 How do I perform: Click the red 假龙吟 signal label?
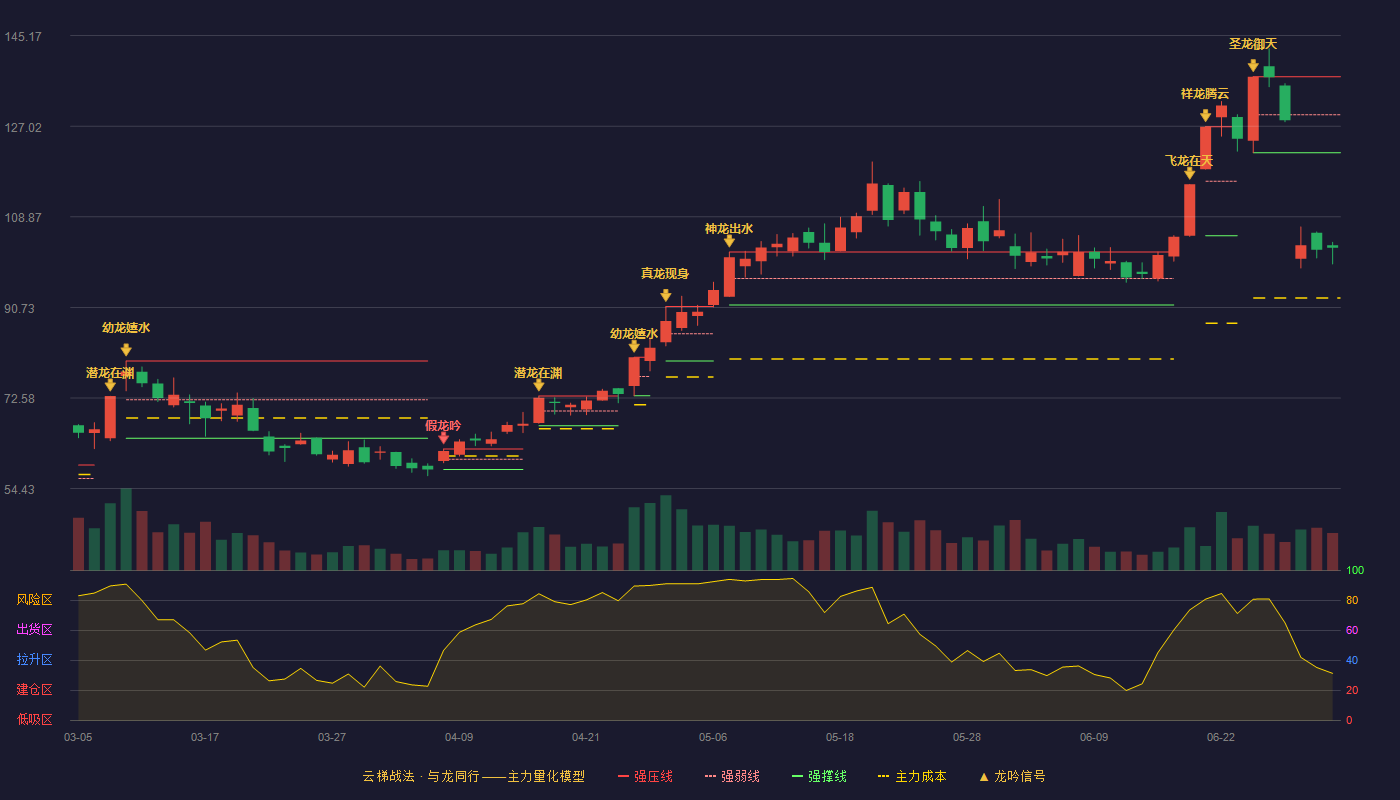tap(443, 426)
